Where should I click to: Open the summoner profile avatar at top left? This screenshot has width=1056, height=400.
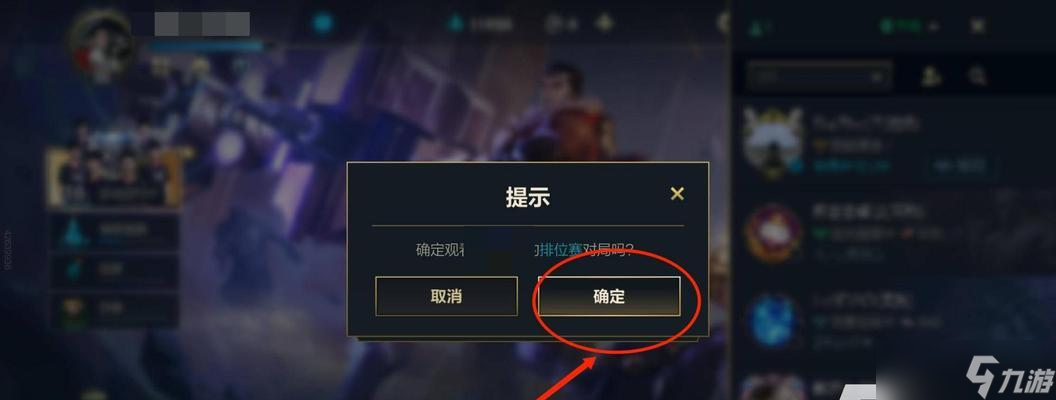tap(102, 42)
